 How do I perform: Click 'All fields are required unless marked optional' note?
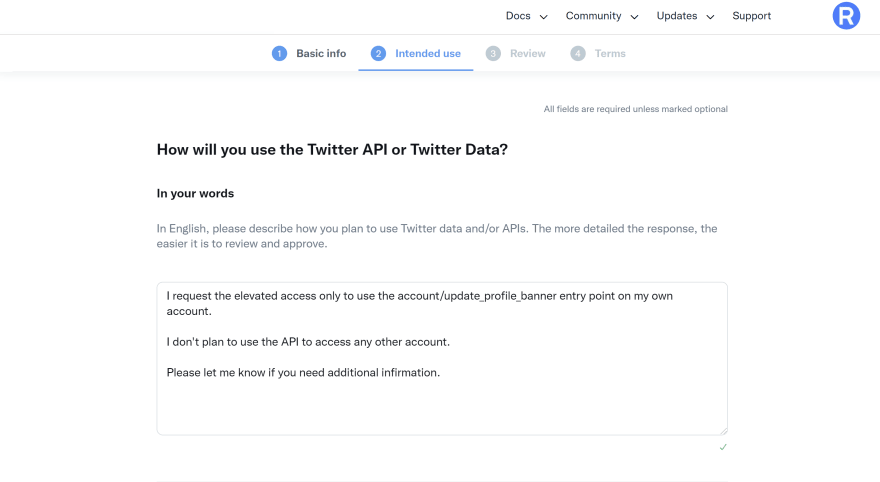(635, 109)
